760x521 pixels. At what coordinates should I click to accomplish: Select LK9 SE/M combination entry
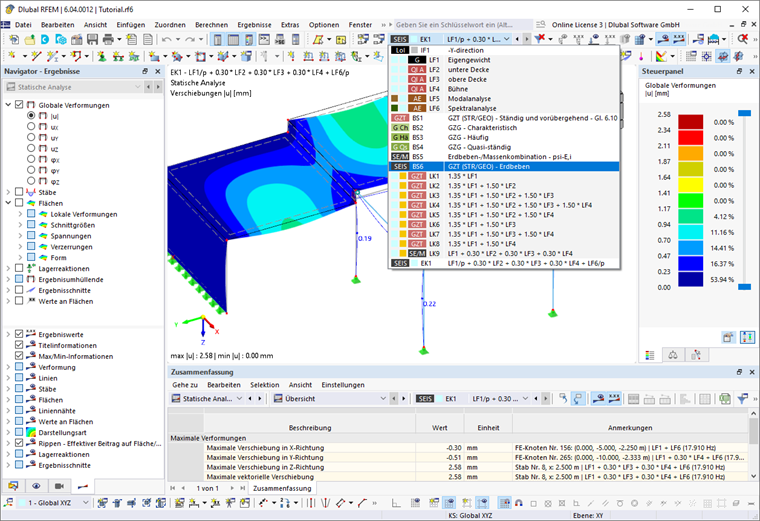[504, 253]
